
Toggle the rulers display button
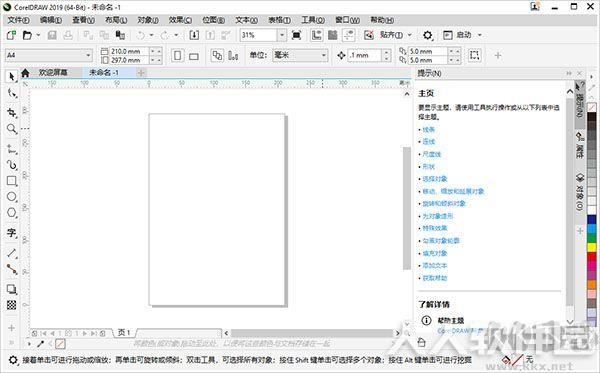click(x=316, y=35)
